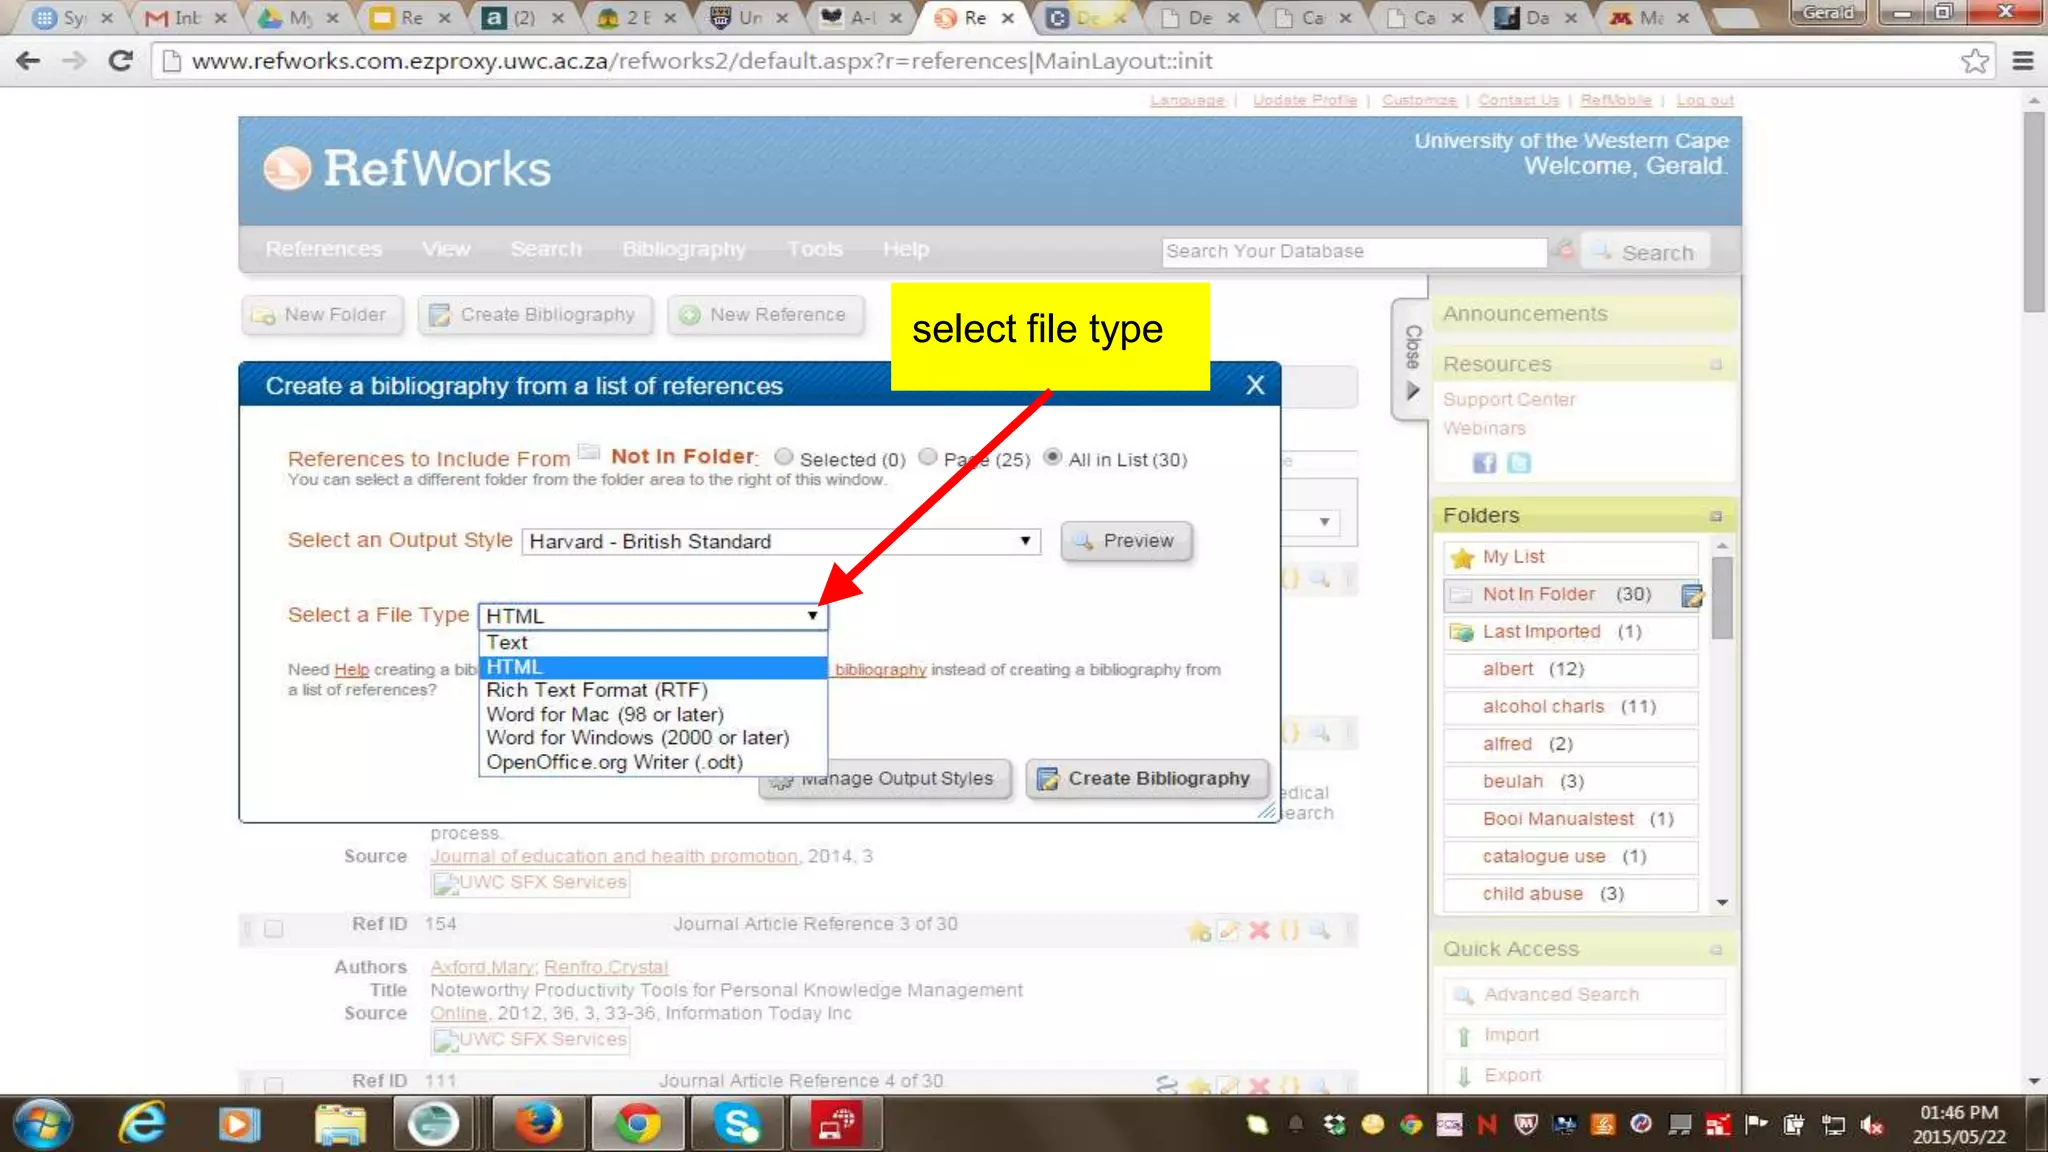
Task: Click the Close sidebar tab
Action: pyautogui.click(x=1411, y=360)
